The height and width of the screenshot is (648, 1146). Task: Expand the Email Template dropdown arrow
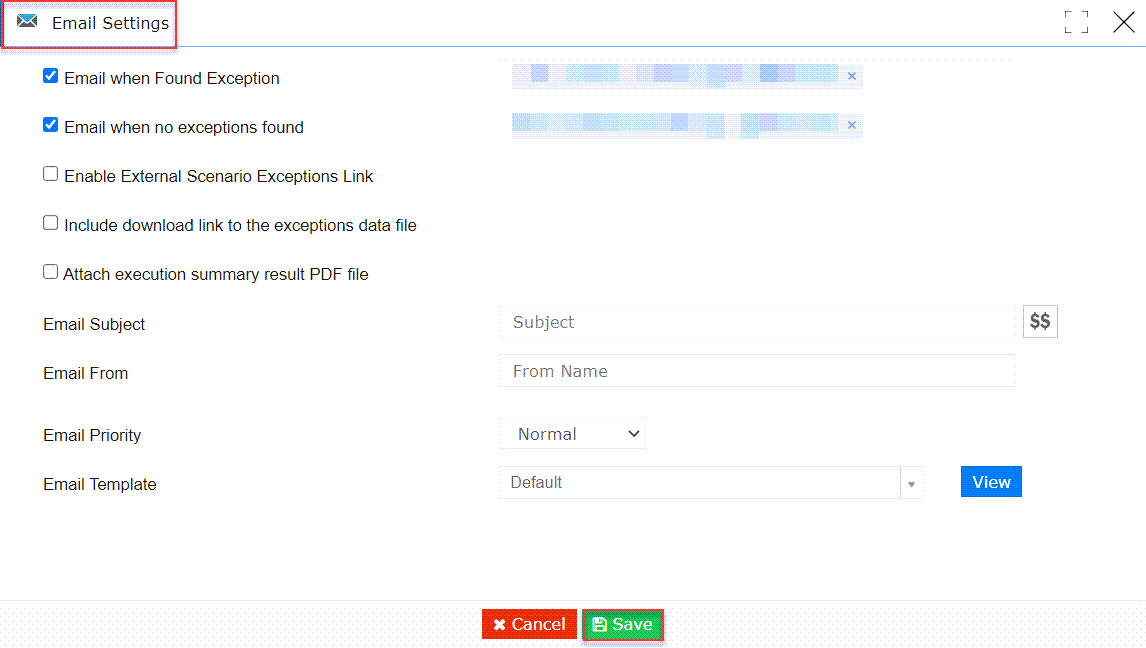911,483
